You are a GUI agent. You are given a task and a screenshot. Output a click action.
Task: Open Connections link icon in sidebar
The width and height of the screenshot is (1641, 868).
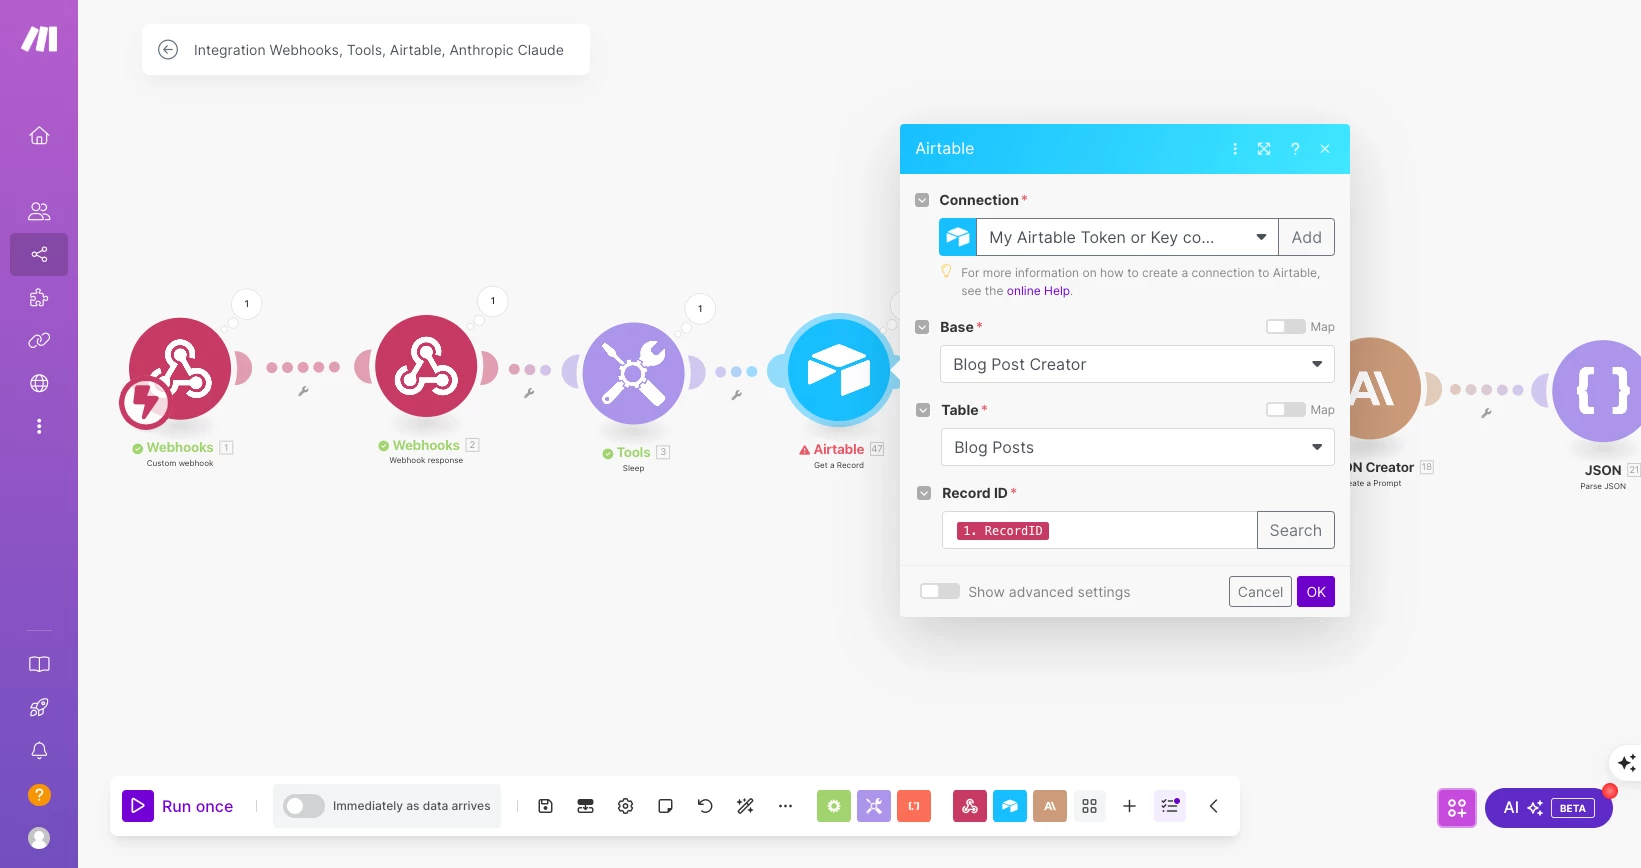tap(39, 340)
